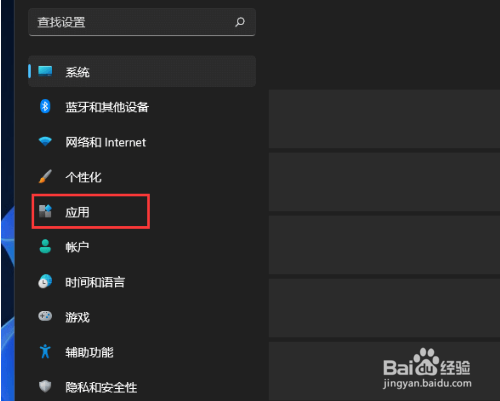Click the green person icon for accounts
The image size is (500, 401).
[45, 247]
